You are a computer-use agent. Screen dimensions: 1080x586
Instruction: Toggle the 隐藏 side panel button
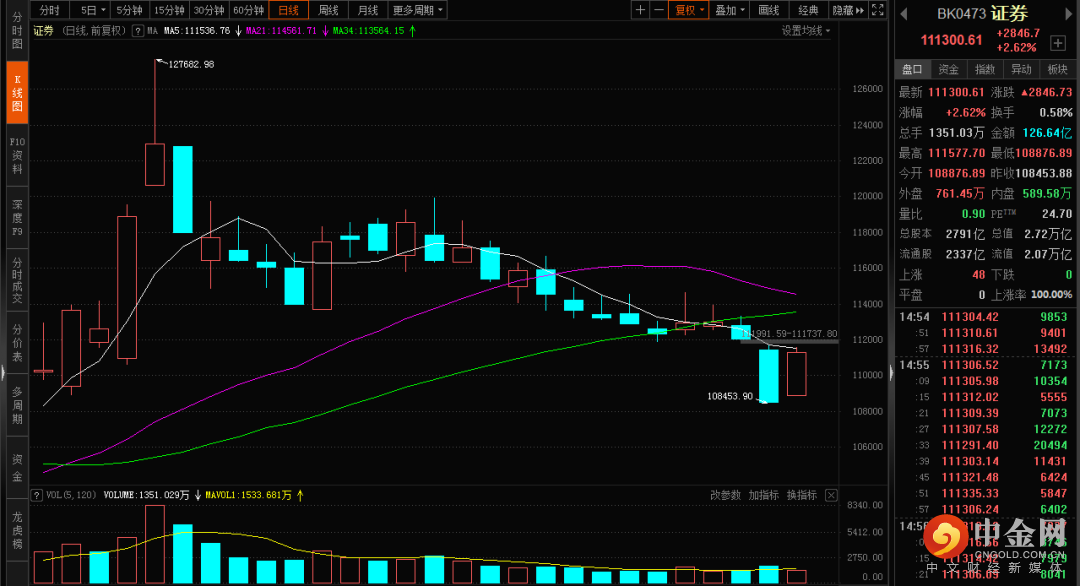(x=847, y=10)
